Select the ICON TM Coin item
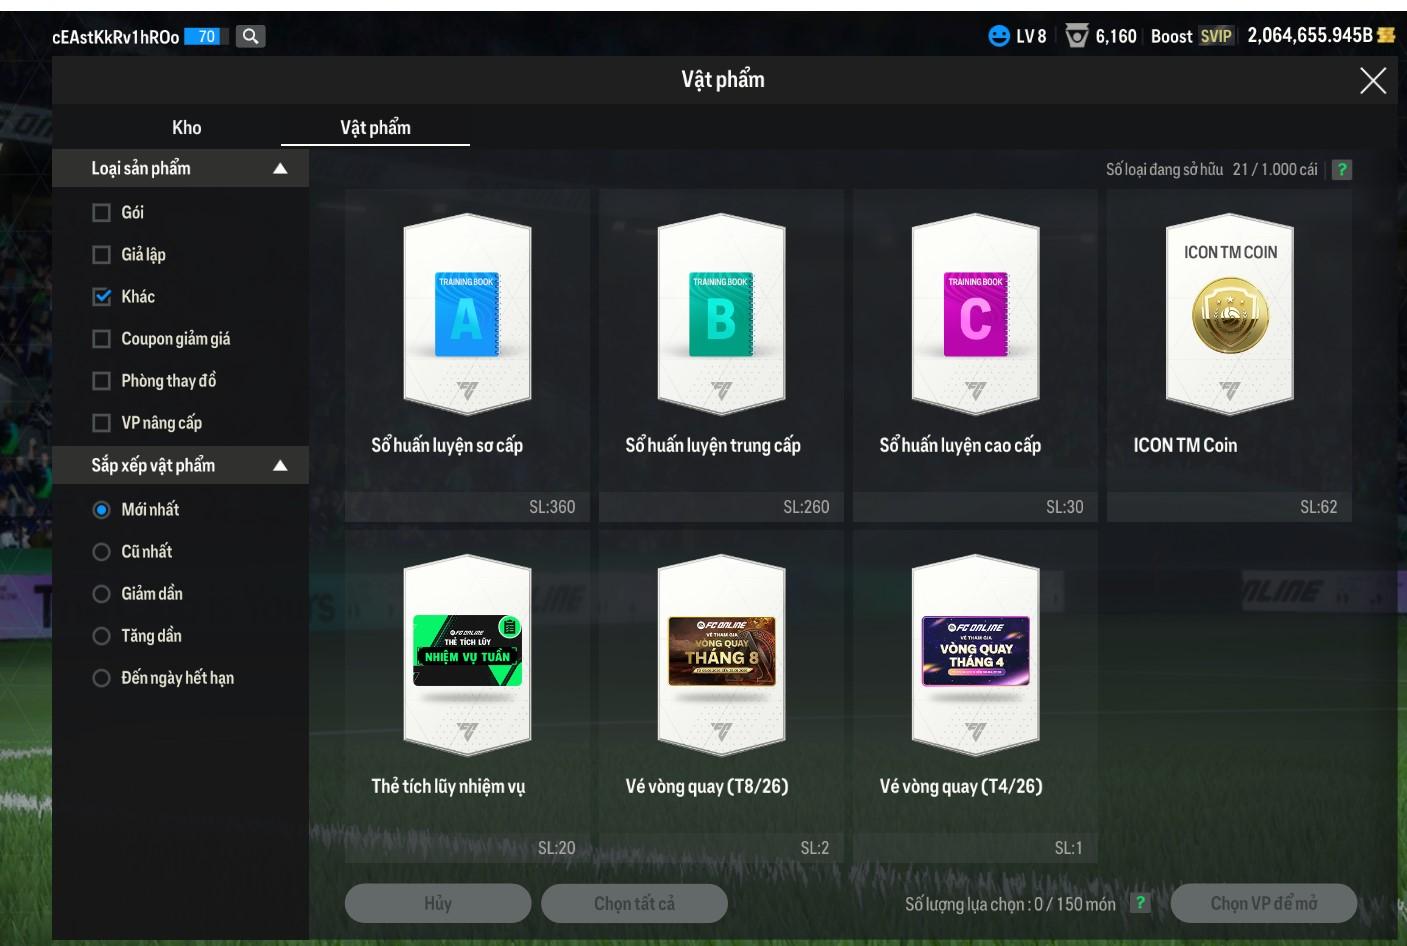Viewport: 1407px width, 946px height. tap(1230, 315)
